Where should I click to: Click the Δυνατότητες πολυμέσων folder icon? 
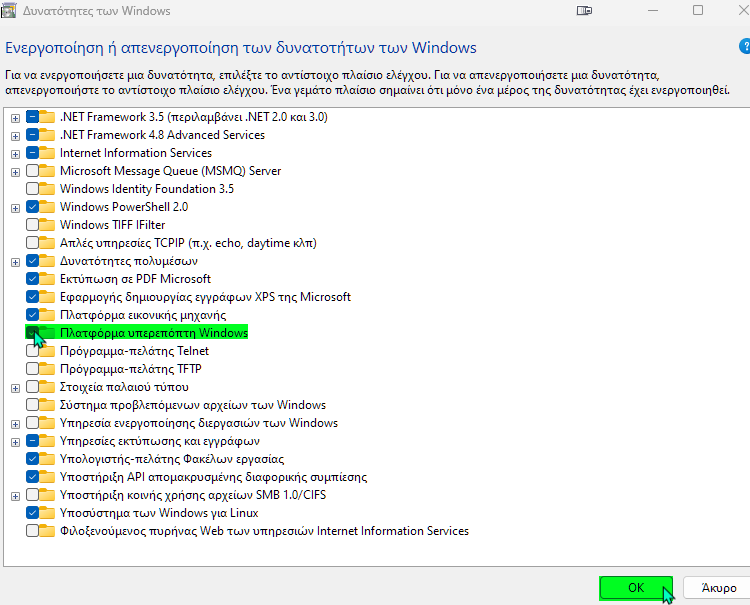tap(46, 261)
